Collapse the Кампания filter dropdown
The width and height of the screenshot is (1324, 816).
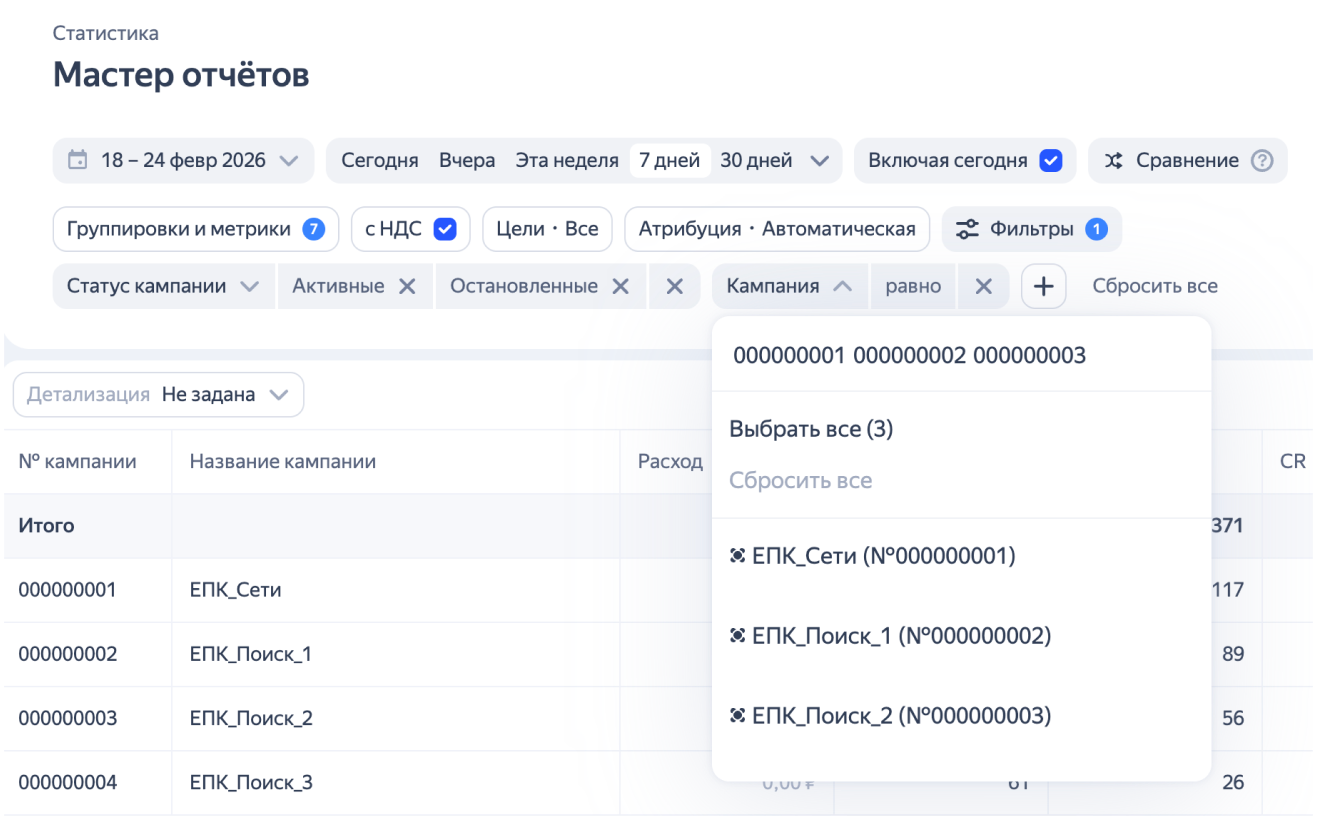790,286
